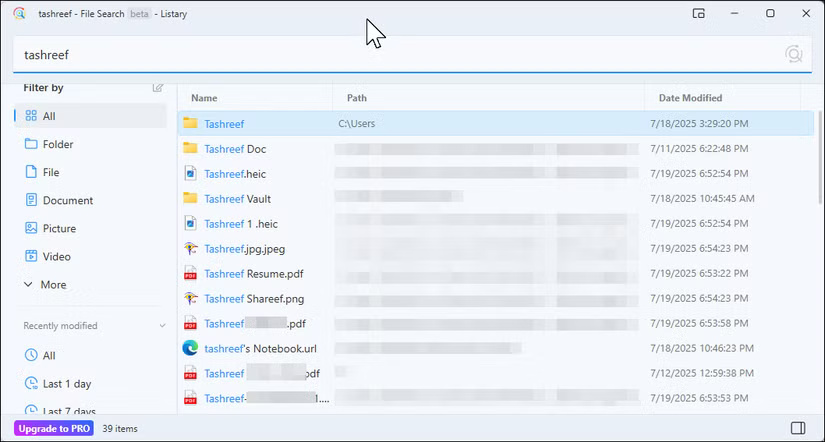Click the search icon in the search box
The width and height of the screenshot is (825, 442).
click(x=794, y=55)
